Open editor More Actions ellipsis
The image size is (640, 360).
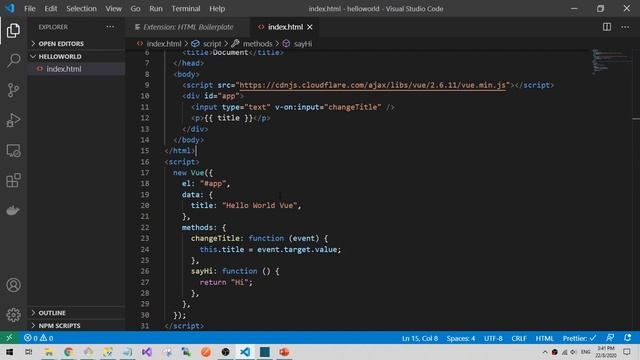click(x=625, y=27)
